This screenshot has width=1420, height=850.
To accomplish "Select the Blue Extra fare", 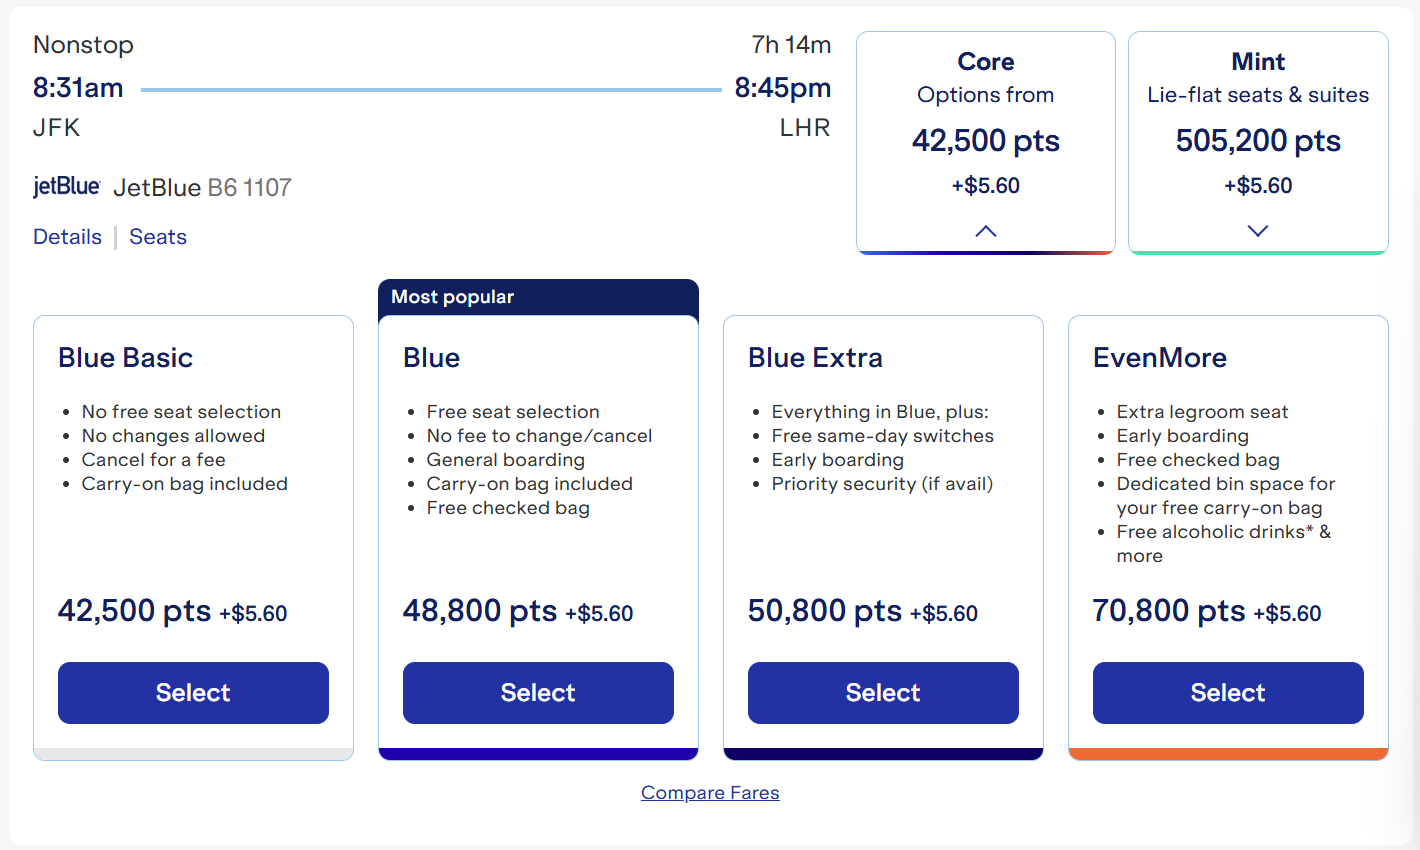I will pyautogui.click(x=882, y=692).
